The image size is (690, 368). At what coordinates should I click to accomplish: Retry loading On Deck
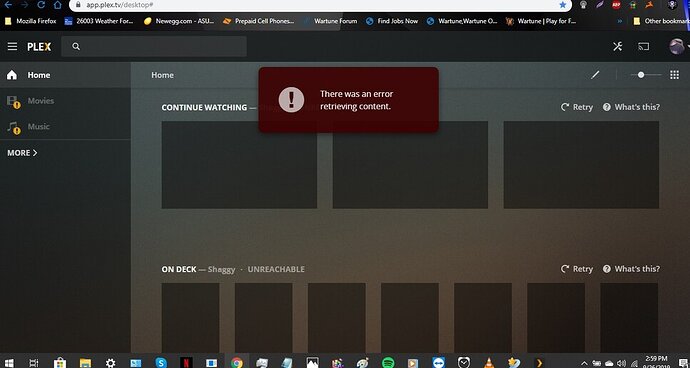(576, 269)
